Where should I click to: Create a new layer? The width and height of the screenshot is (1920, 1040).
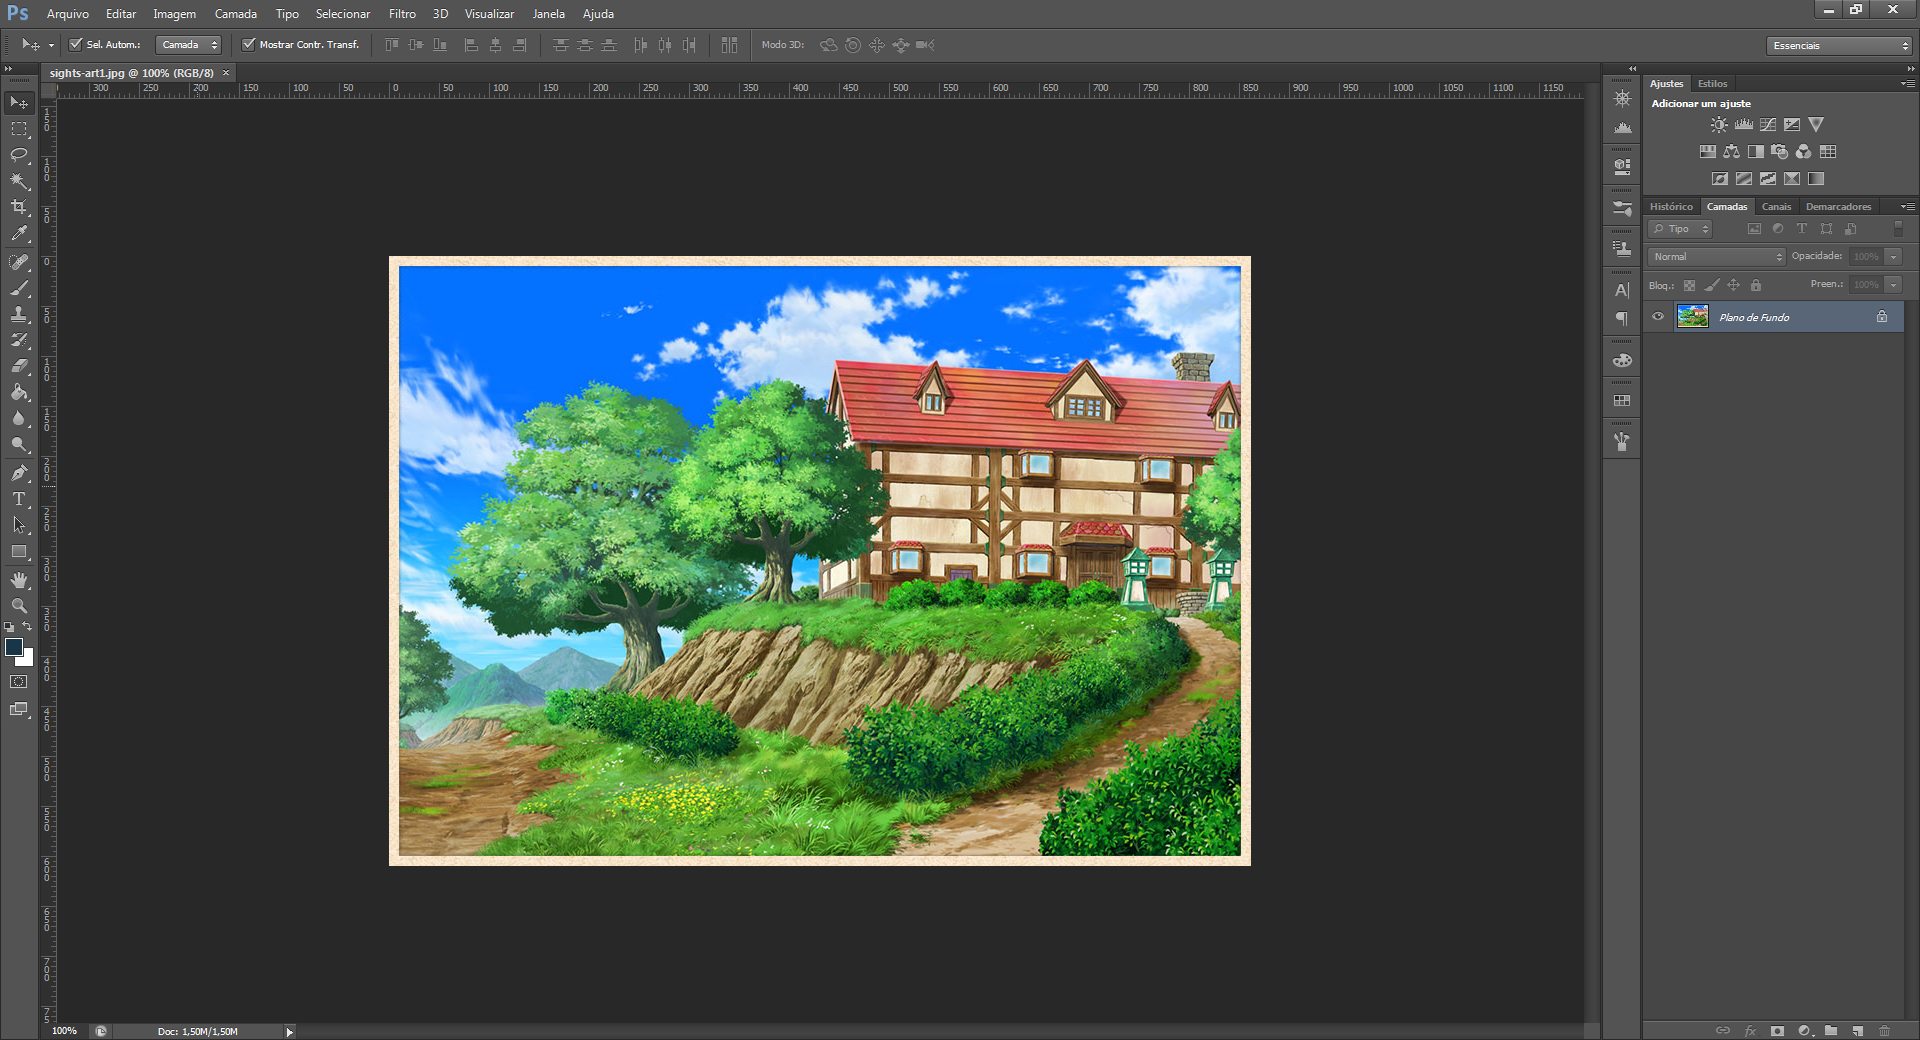(1857, 1031)
